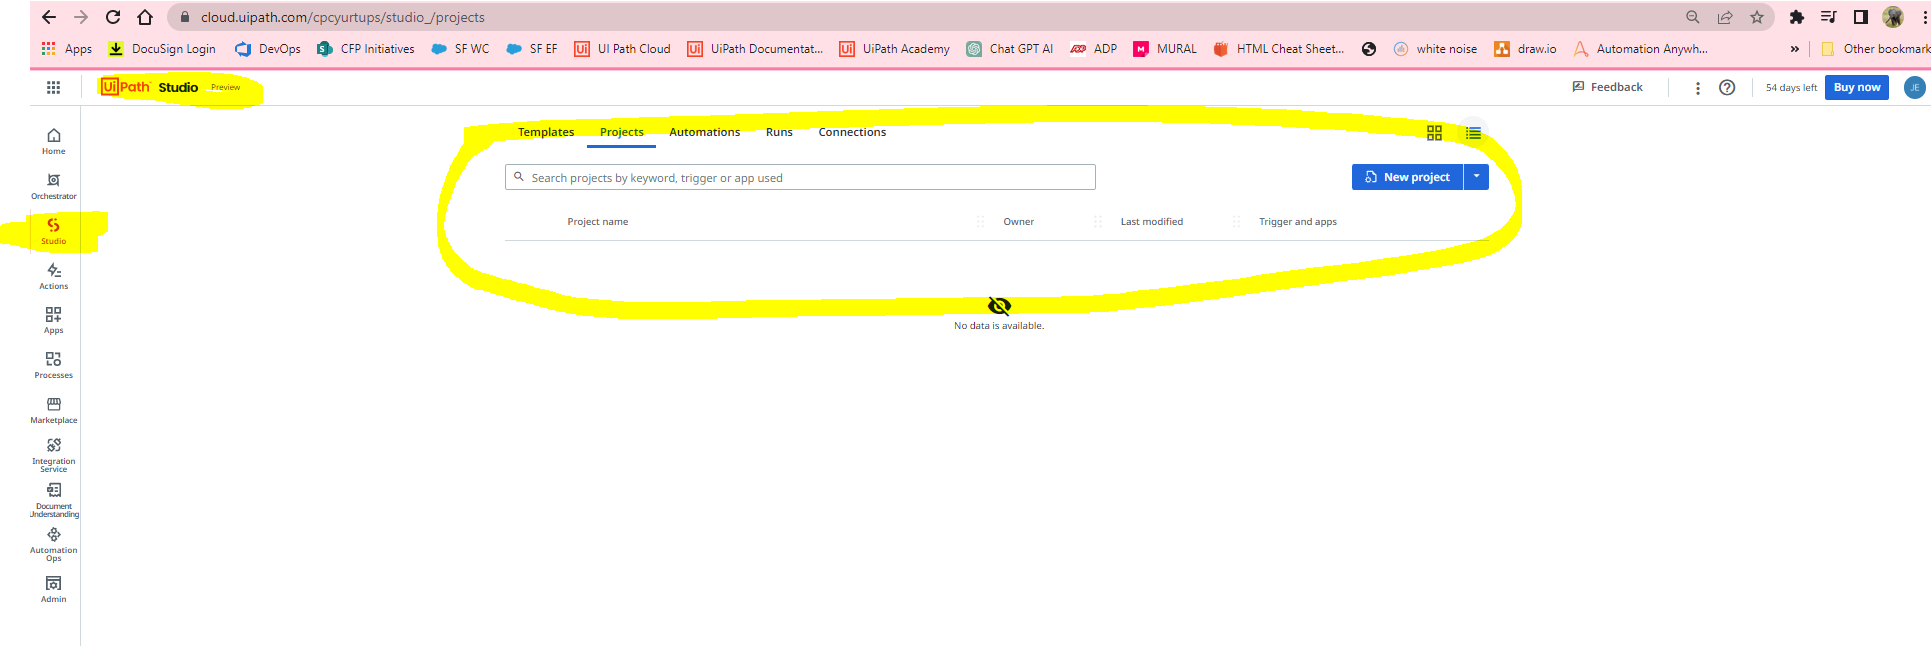This screenshot has width=1932, height=647.
Task: Open the browser zoom magnifier icon
Action: click(1692, 17)
